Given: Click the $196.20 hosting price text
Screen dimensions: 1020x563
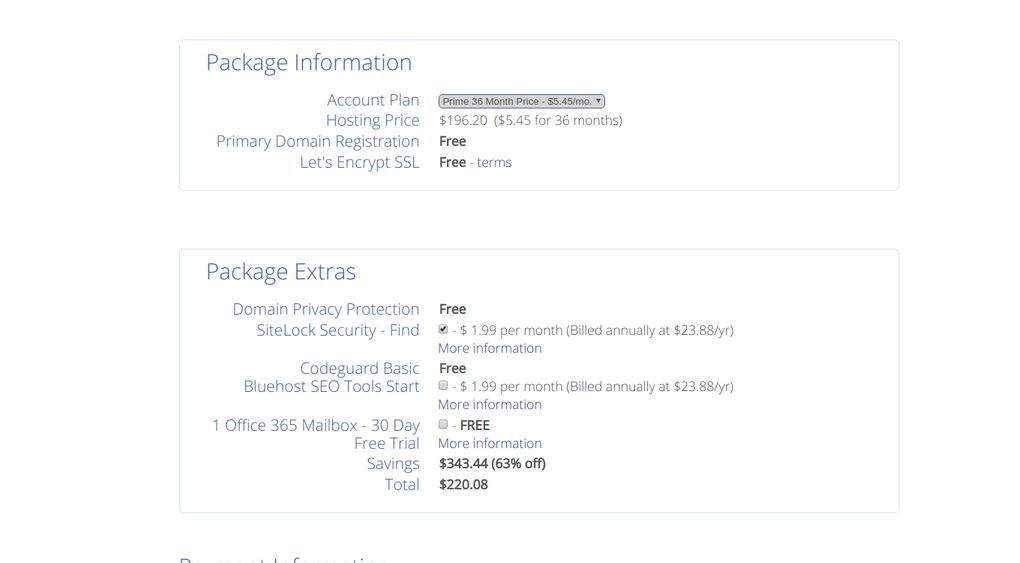Looking at the screenshot, I should point(463,120).
